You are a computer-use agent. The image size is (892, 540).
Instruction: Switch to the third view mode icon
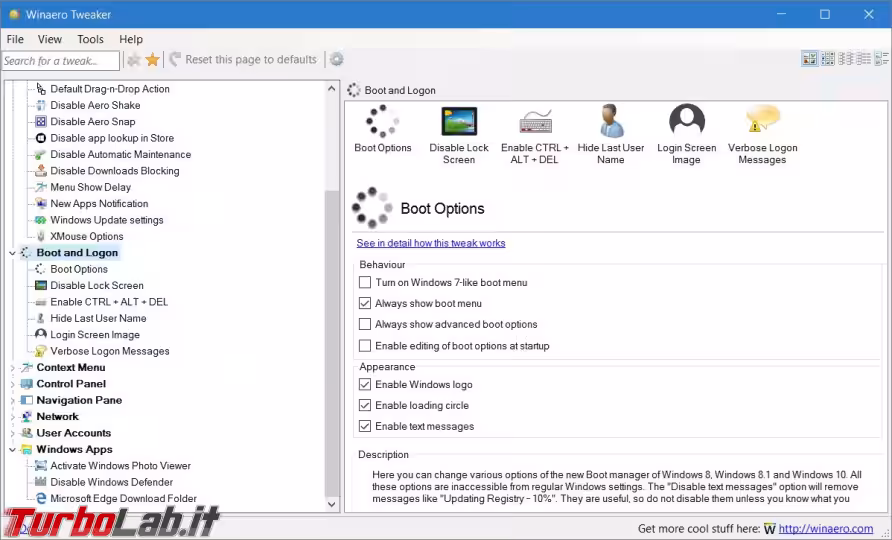(x=846, y=59)
